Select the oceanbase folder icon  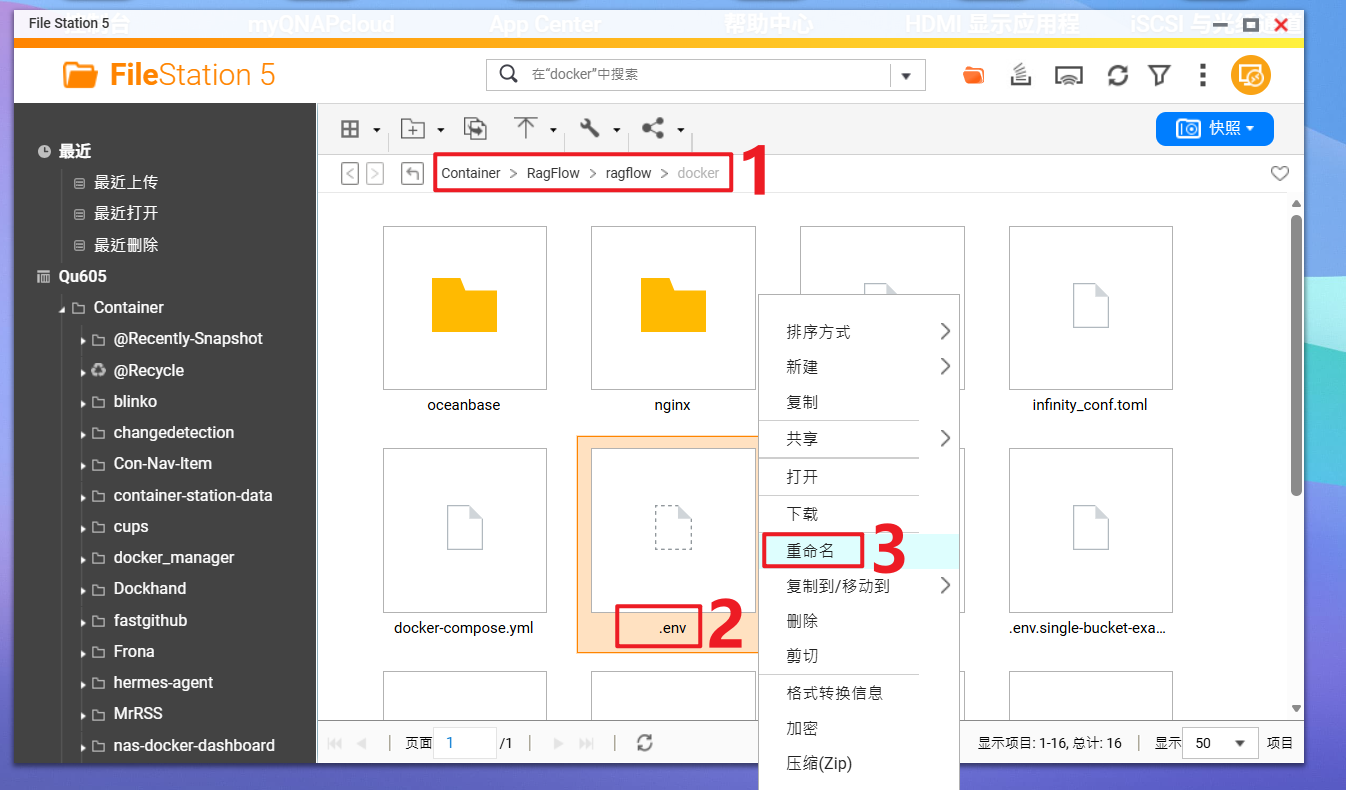[464, 304]
